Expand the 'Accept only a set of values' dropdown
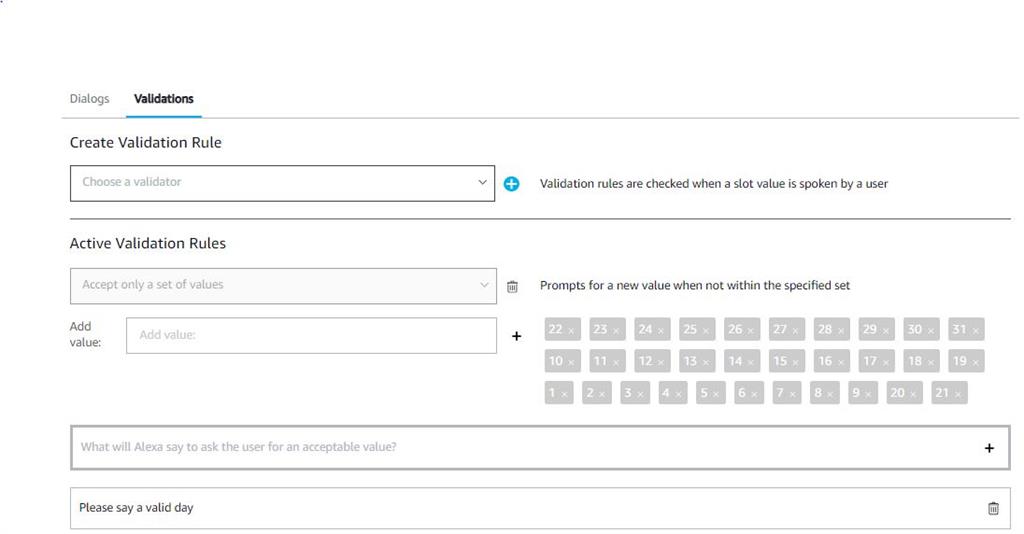Screen dimensions: 1024x534 tap(282, 285)
